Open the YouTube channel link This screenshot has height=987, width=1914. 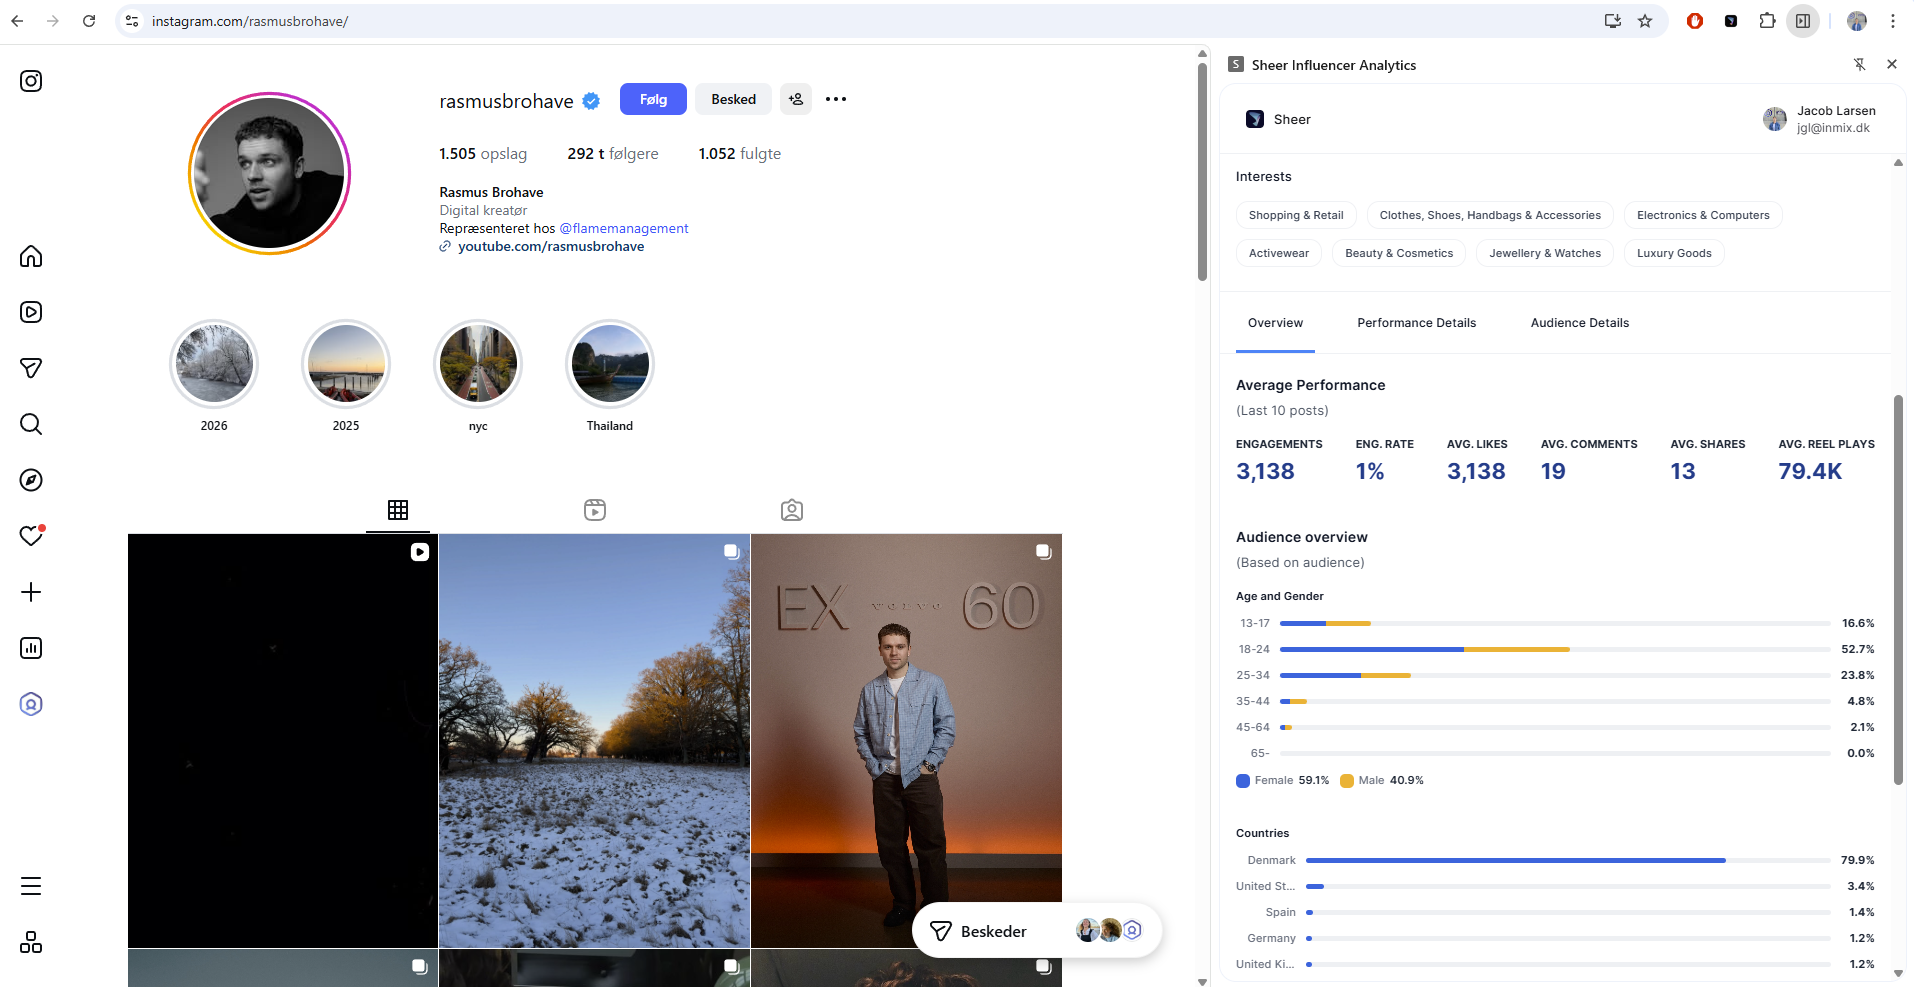(x=551, y=246)
